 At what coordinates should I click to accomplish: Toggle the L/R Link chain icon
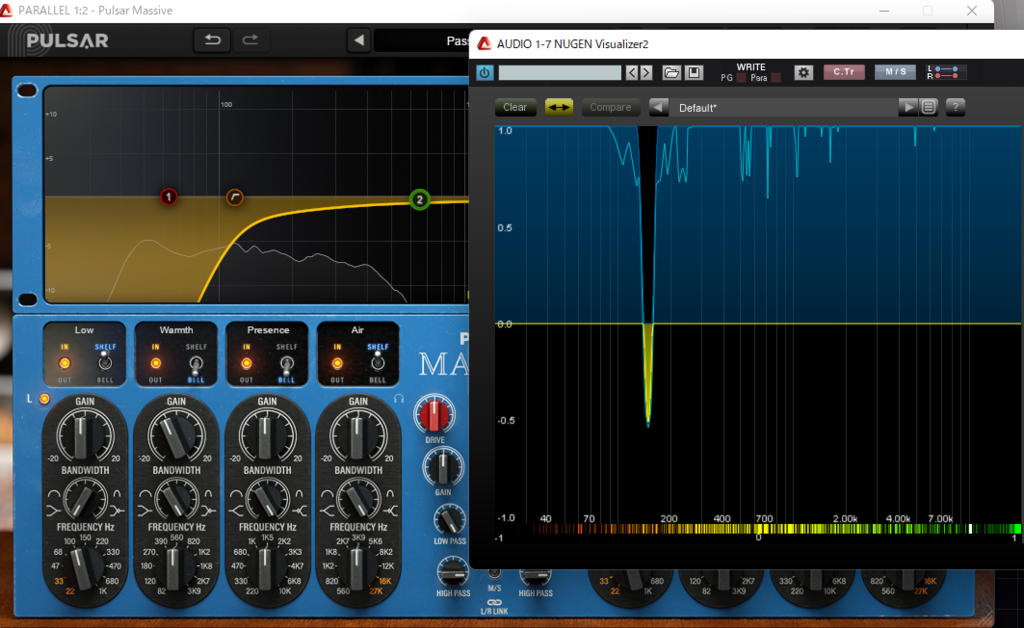click(x=494, y=602)
